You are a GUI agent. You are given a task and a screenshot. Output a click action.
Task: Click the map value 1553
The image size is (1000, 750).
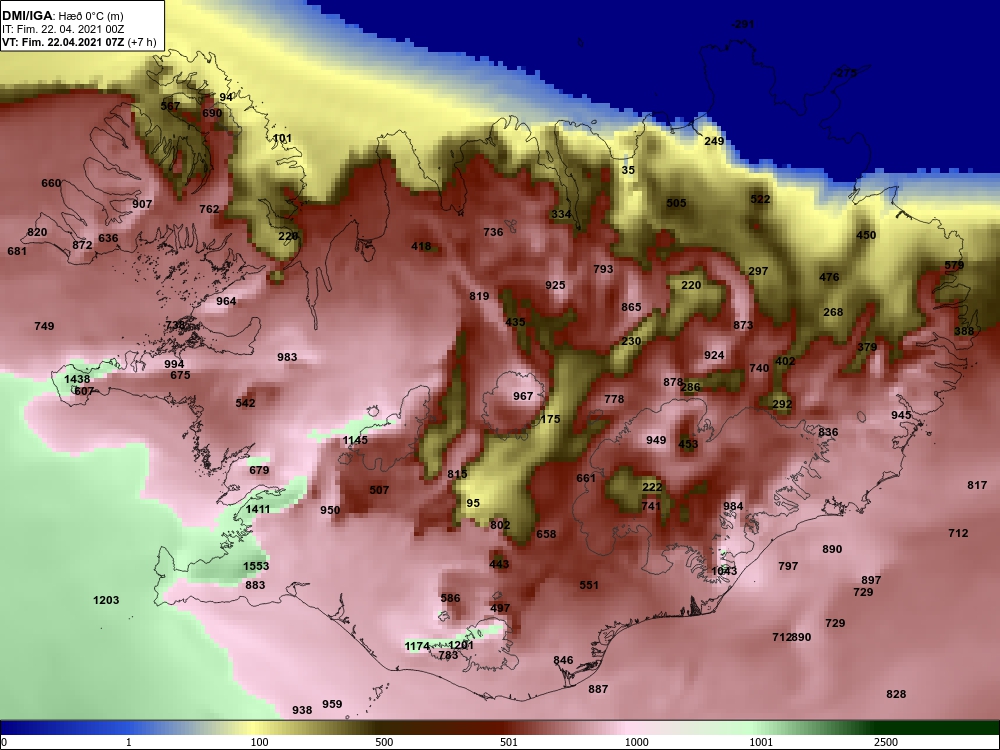[x=256, y=566]
